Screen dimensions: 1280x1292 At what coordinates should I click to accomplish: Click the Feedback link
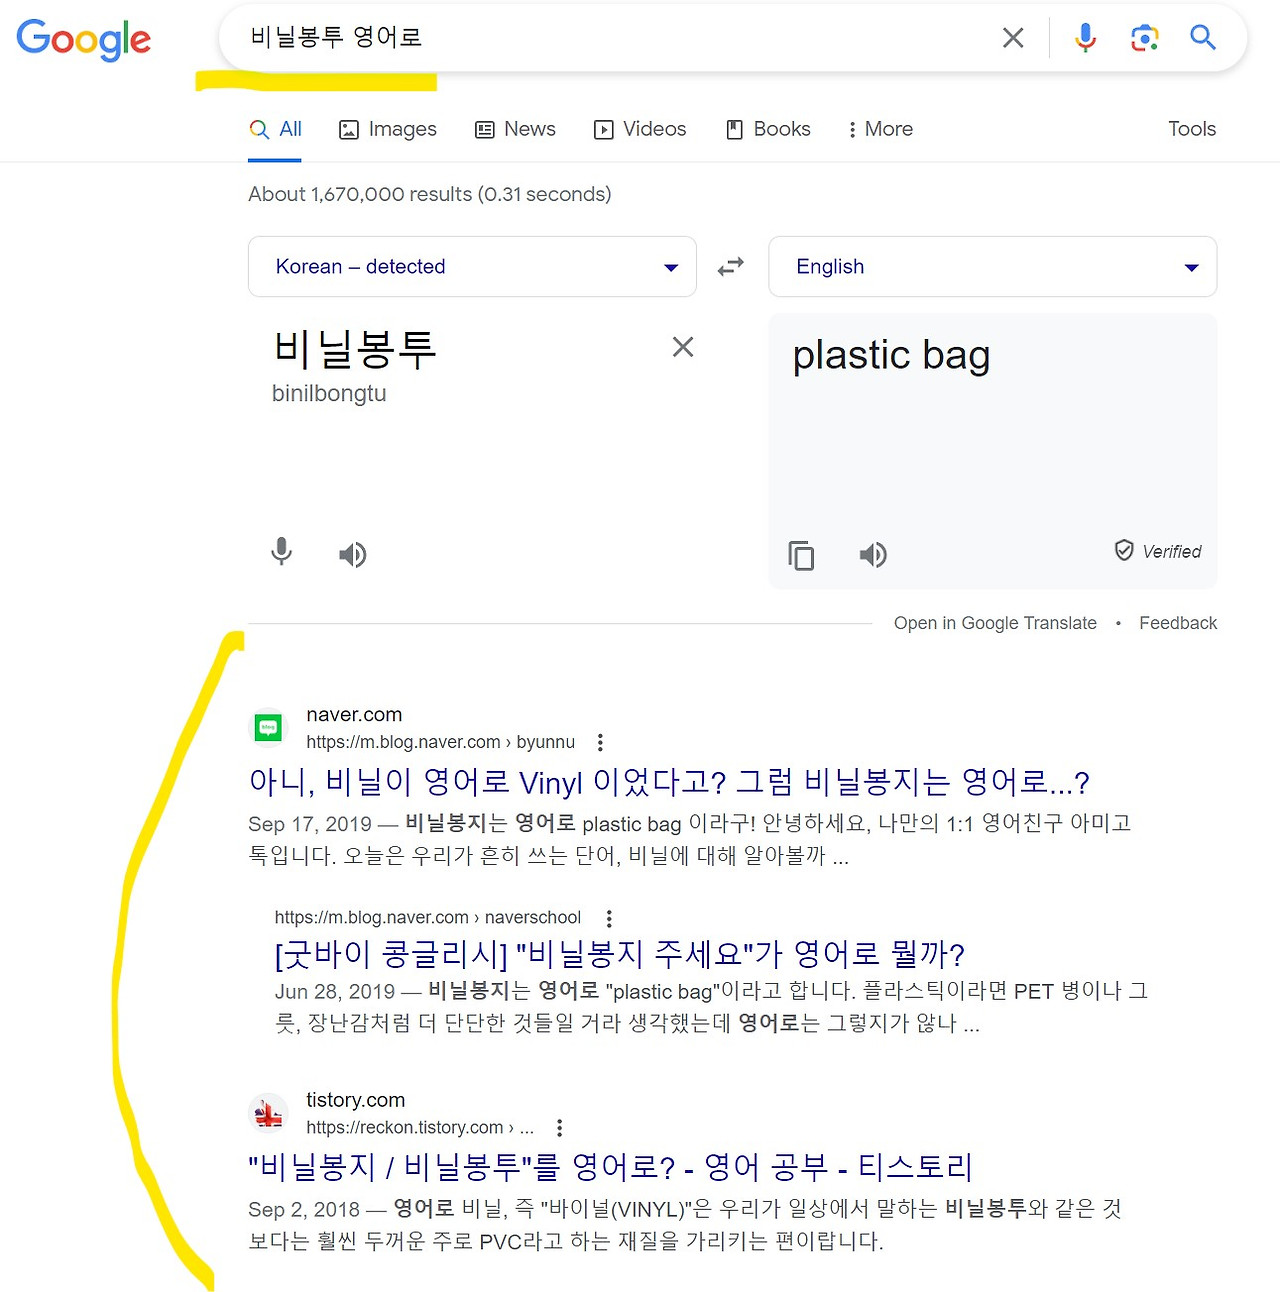pos(1177,622)
